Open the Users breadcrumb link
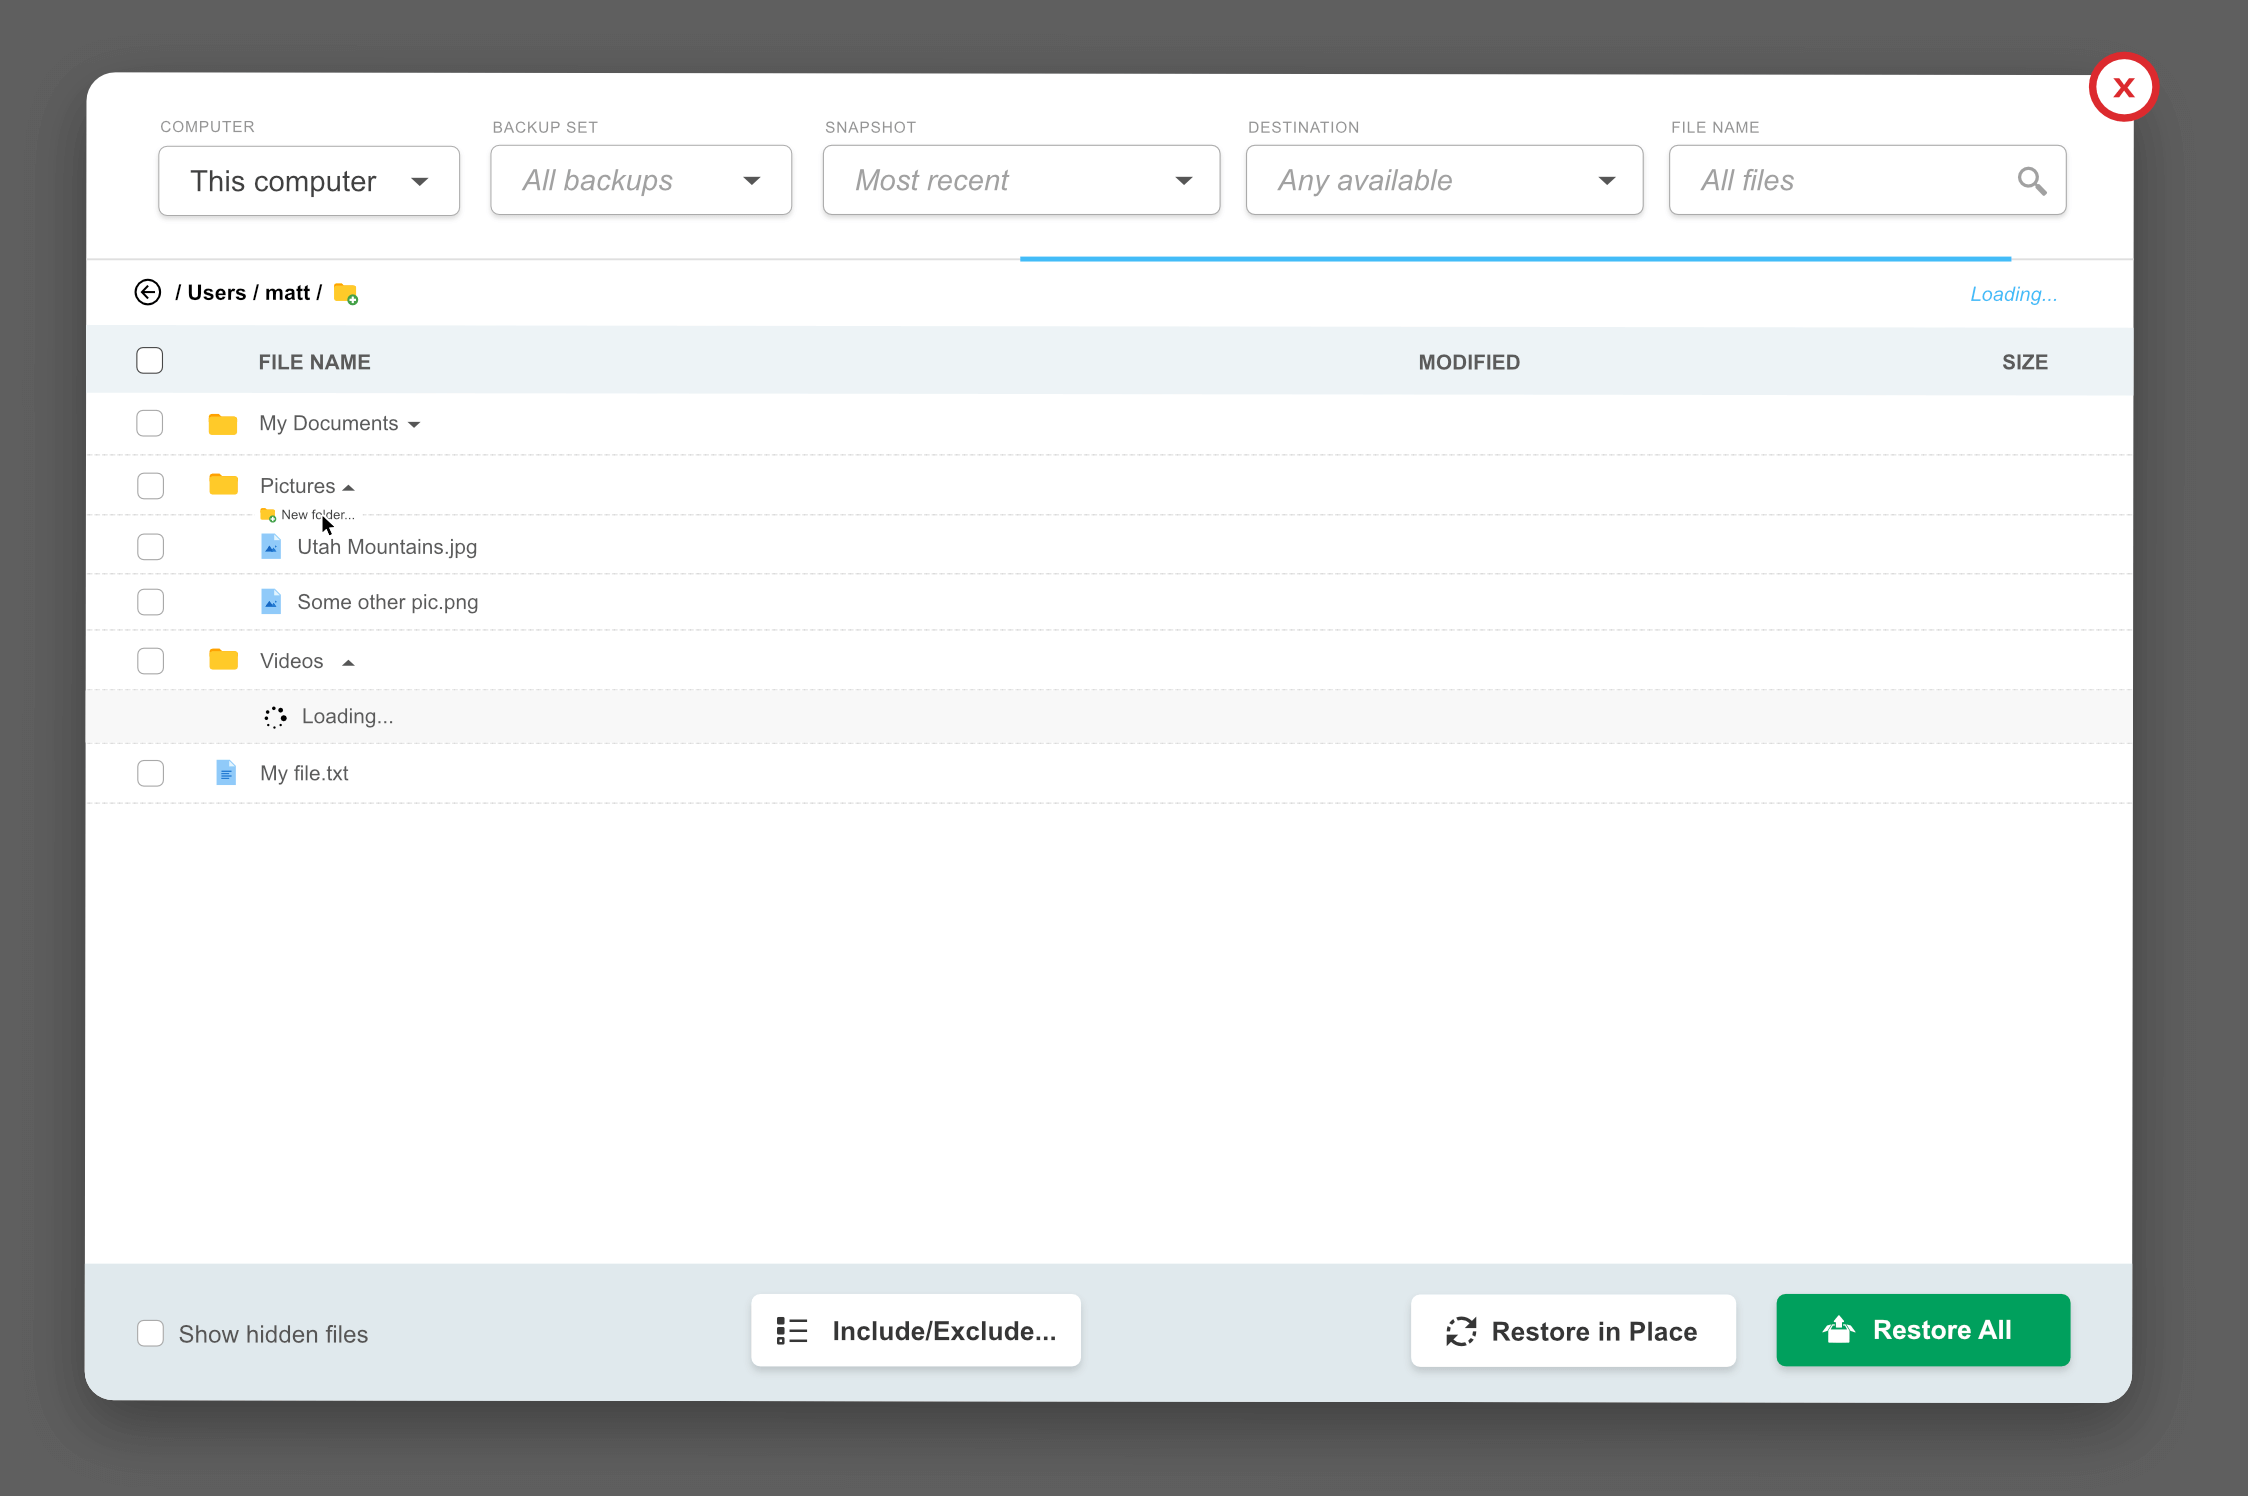The width and height of the screenshot is (2248, 1496). 217,292
